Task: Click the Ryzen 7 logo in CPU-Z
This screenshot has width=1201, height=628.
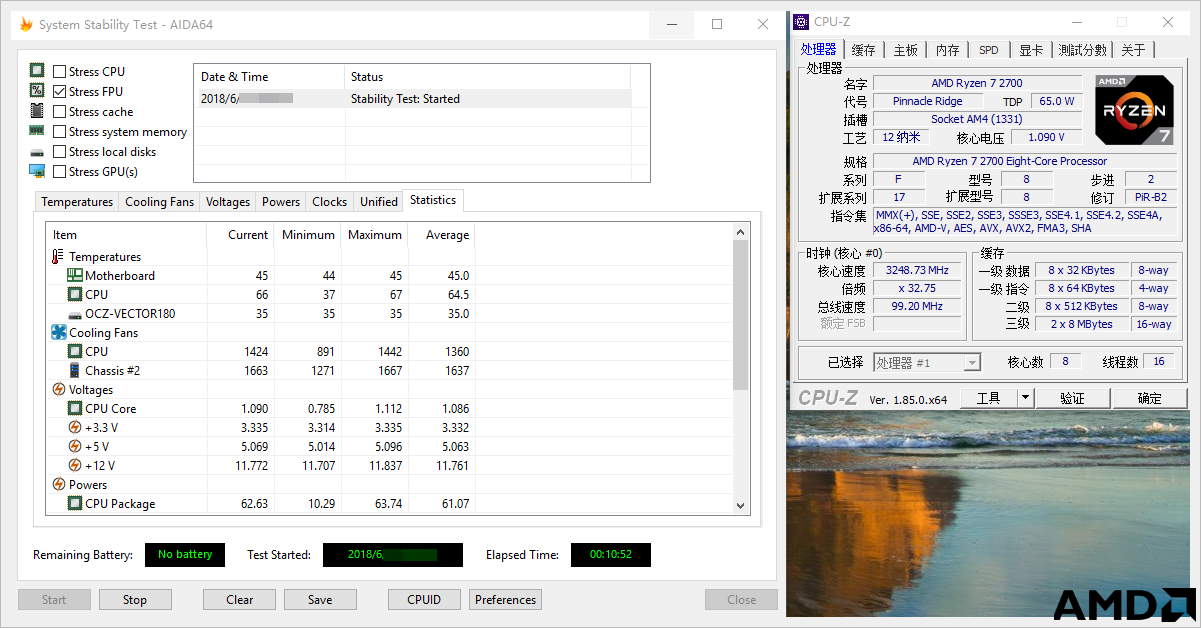Action: point(1134,109)
